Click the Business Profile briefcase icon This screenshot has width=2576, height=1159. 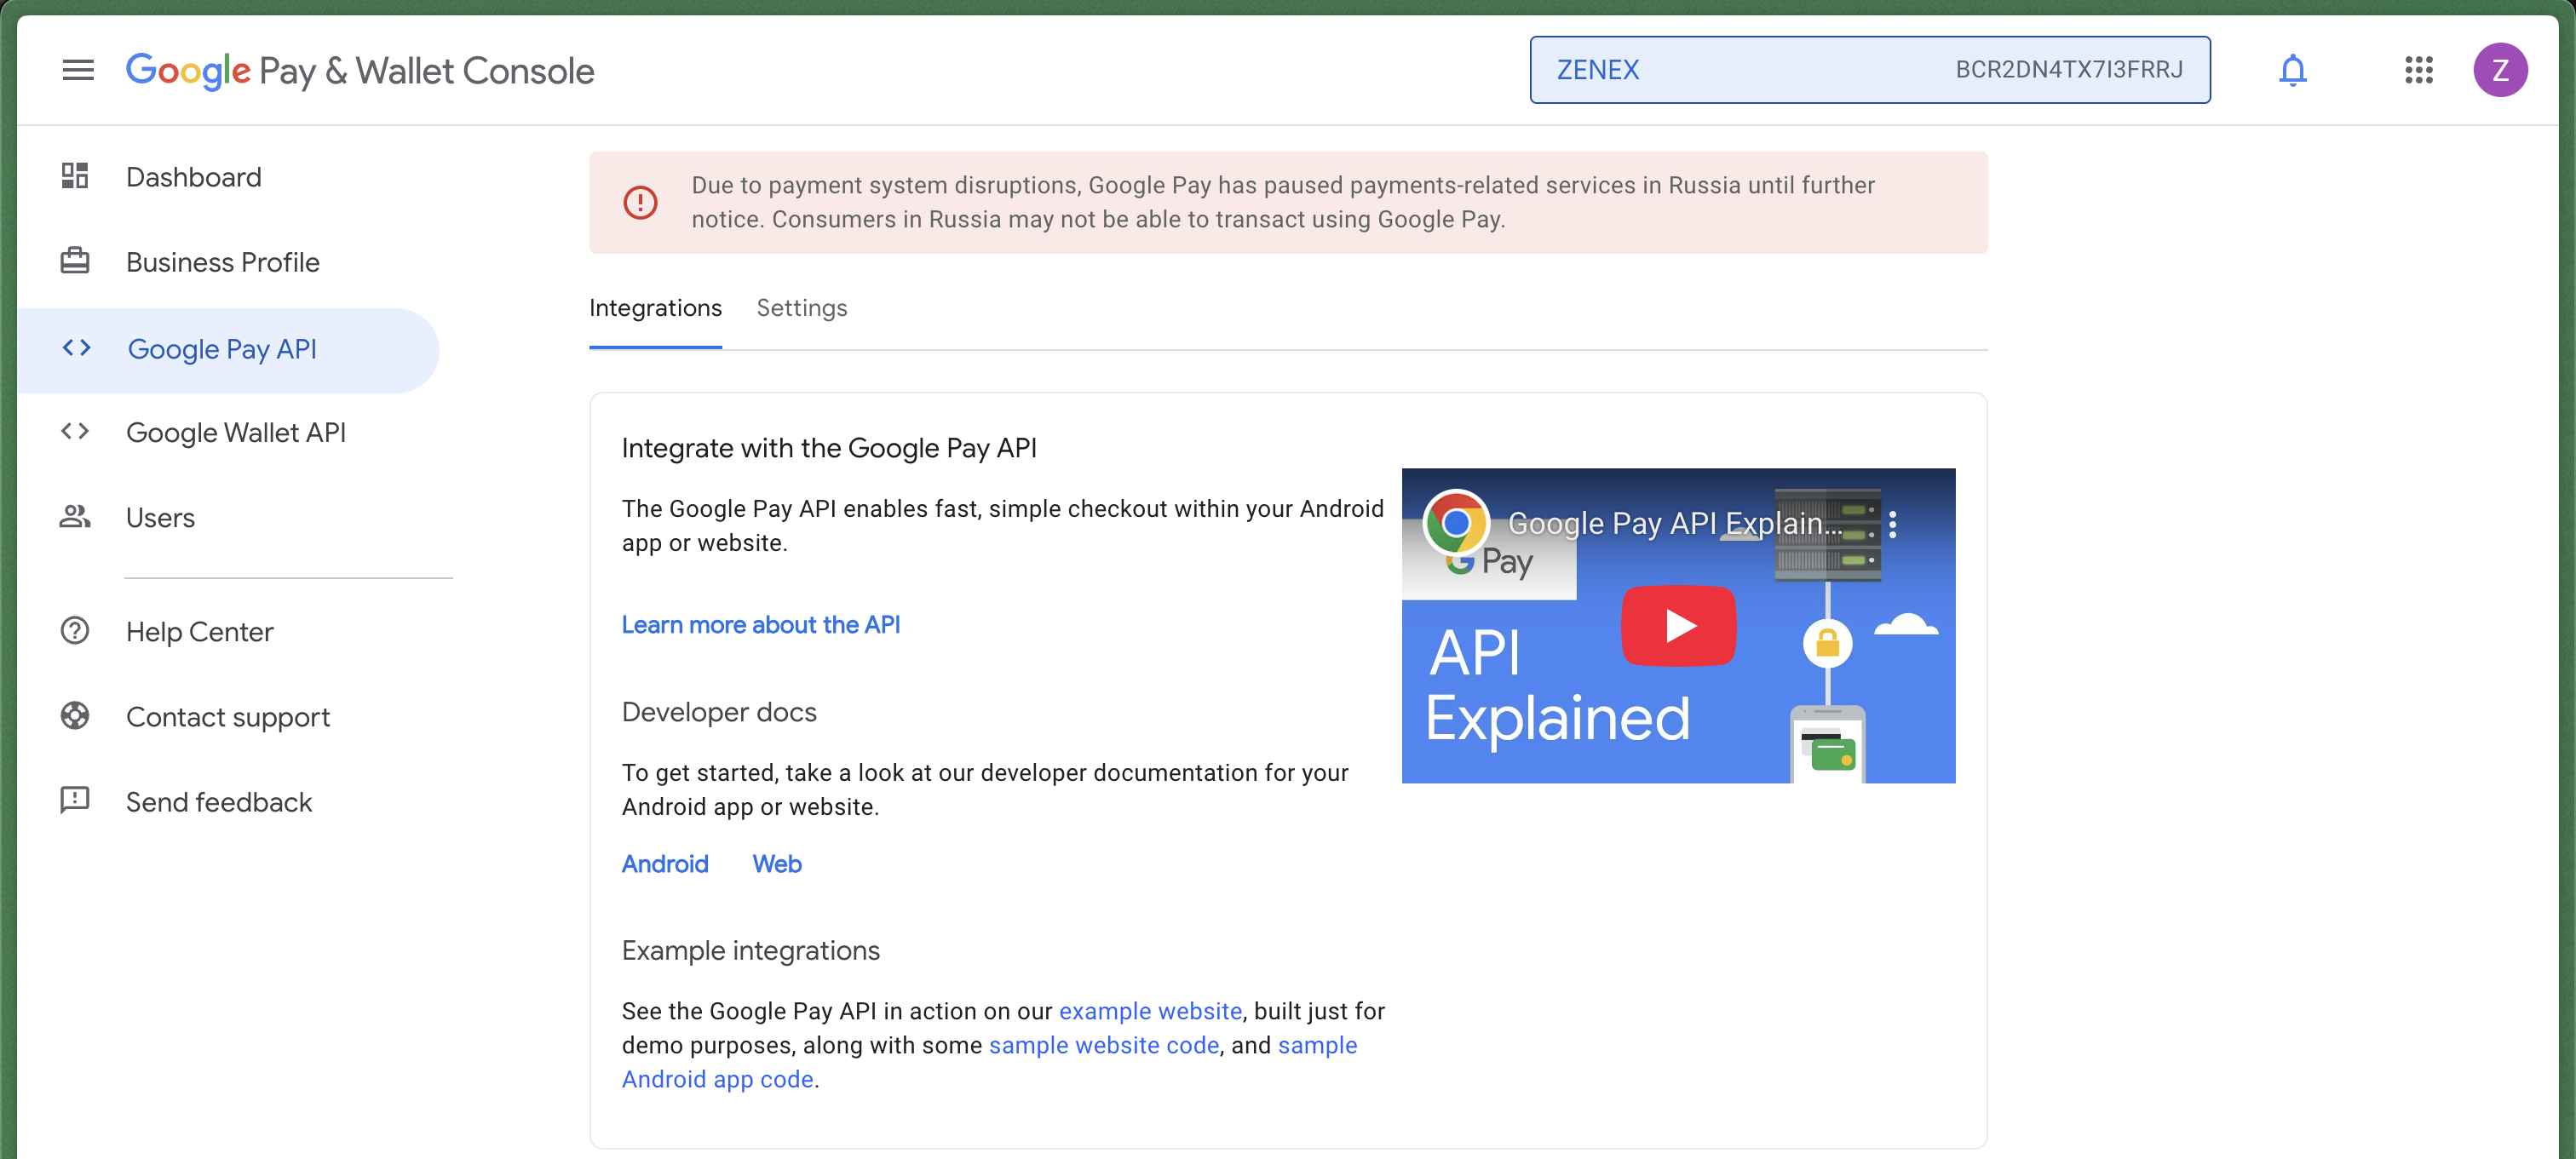tap(75, 261)
